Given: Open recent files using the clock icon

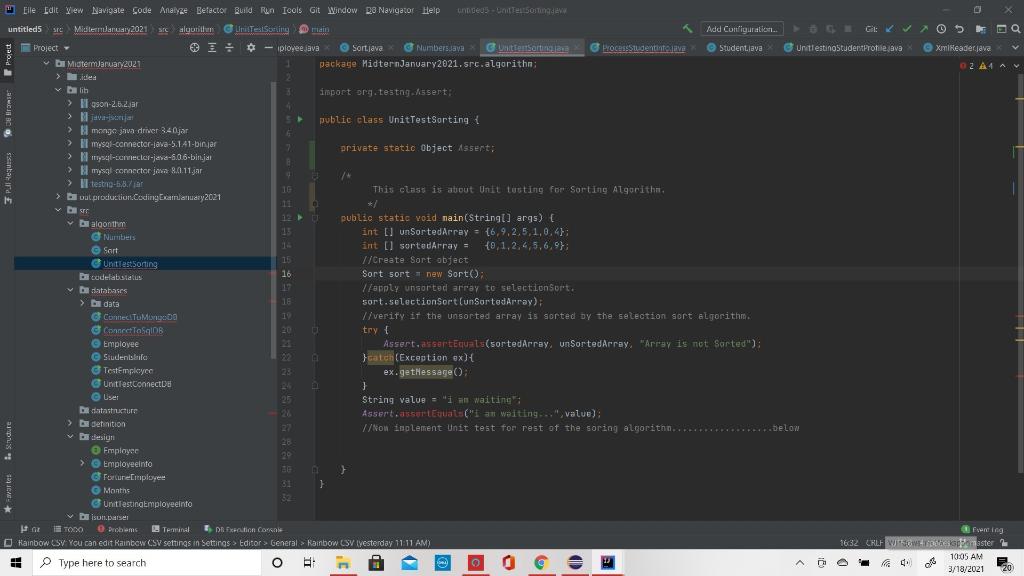Looking at the screenshot, I should coord(941,29).
